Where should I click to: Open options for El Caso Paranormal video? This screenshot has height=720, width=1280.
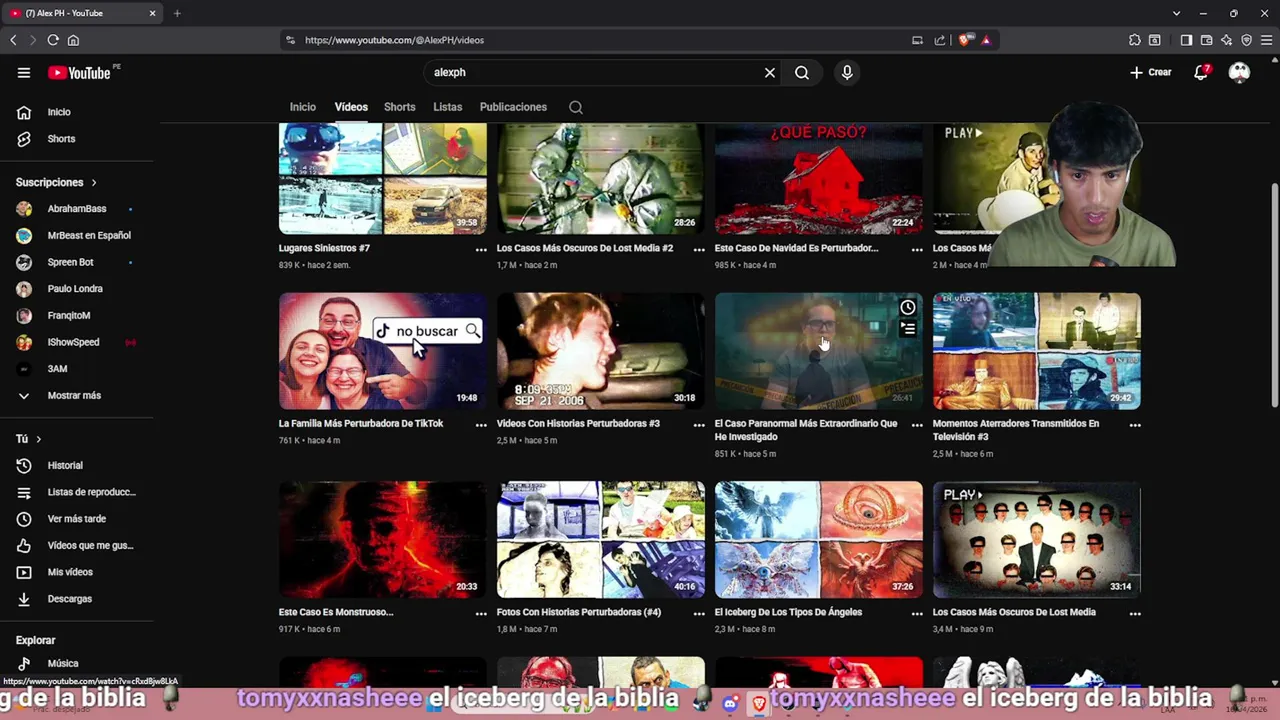click(917, 425)
